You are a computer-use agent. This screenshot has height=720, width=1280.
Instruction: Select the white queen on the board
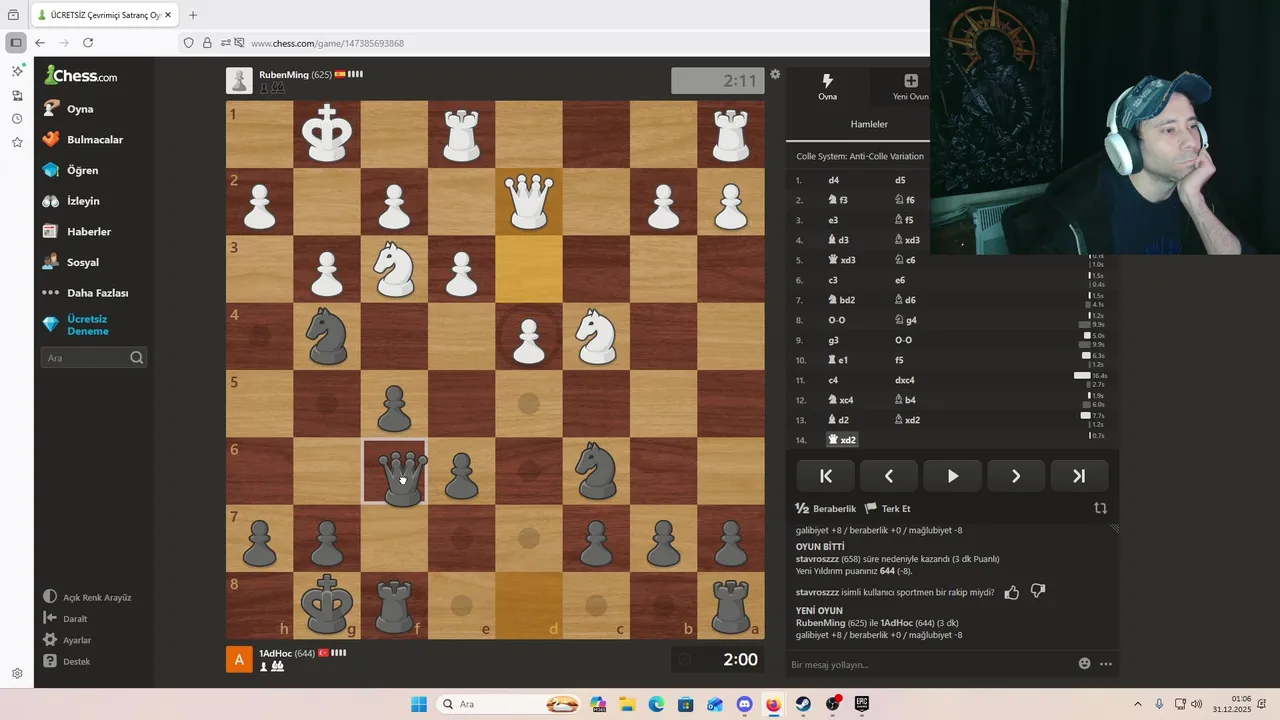(x=529, y=201)
